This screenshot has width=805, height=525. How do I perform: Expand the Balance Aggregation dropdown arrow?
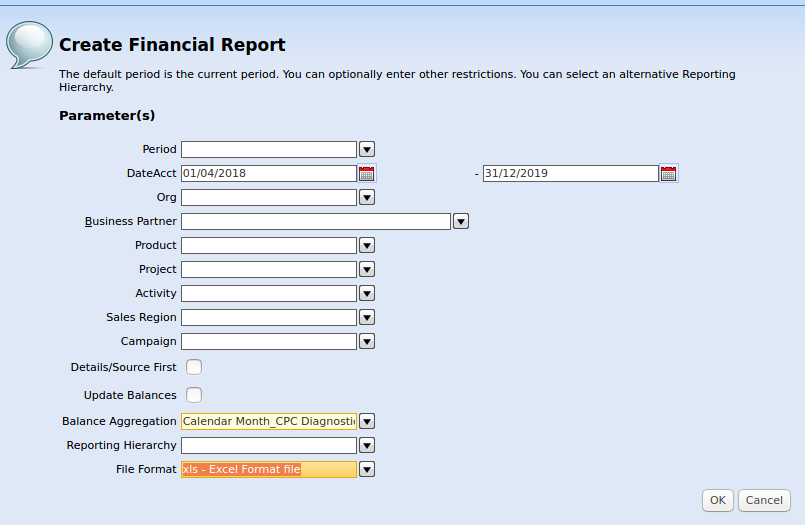(x=367, y=421)
